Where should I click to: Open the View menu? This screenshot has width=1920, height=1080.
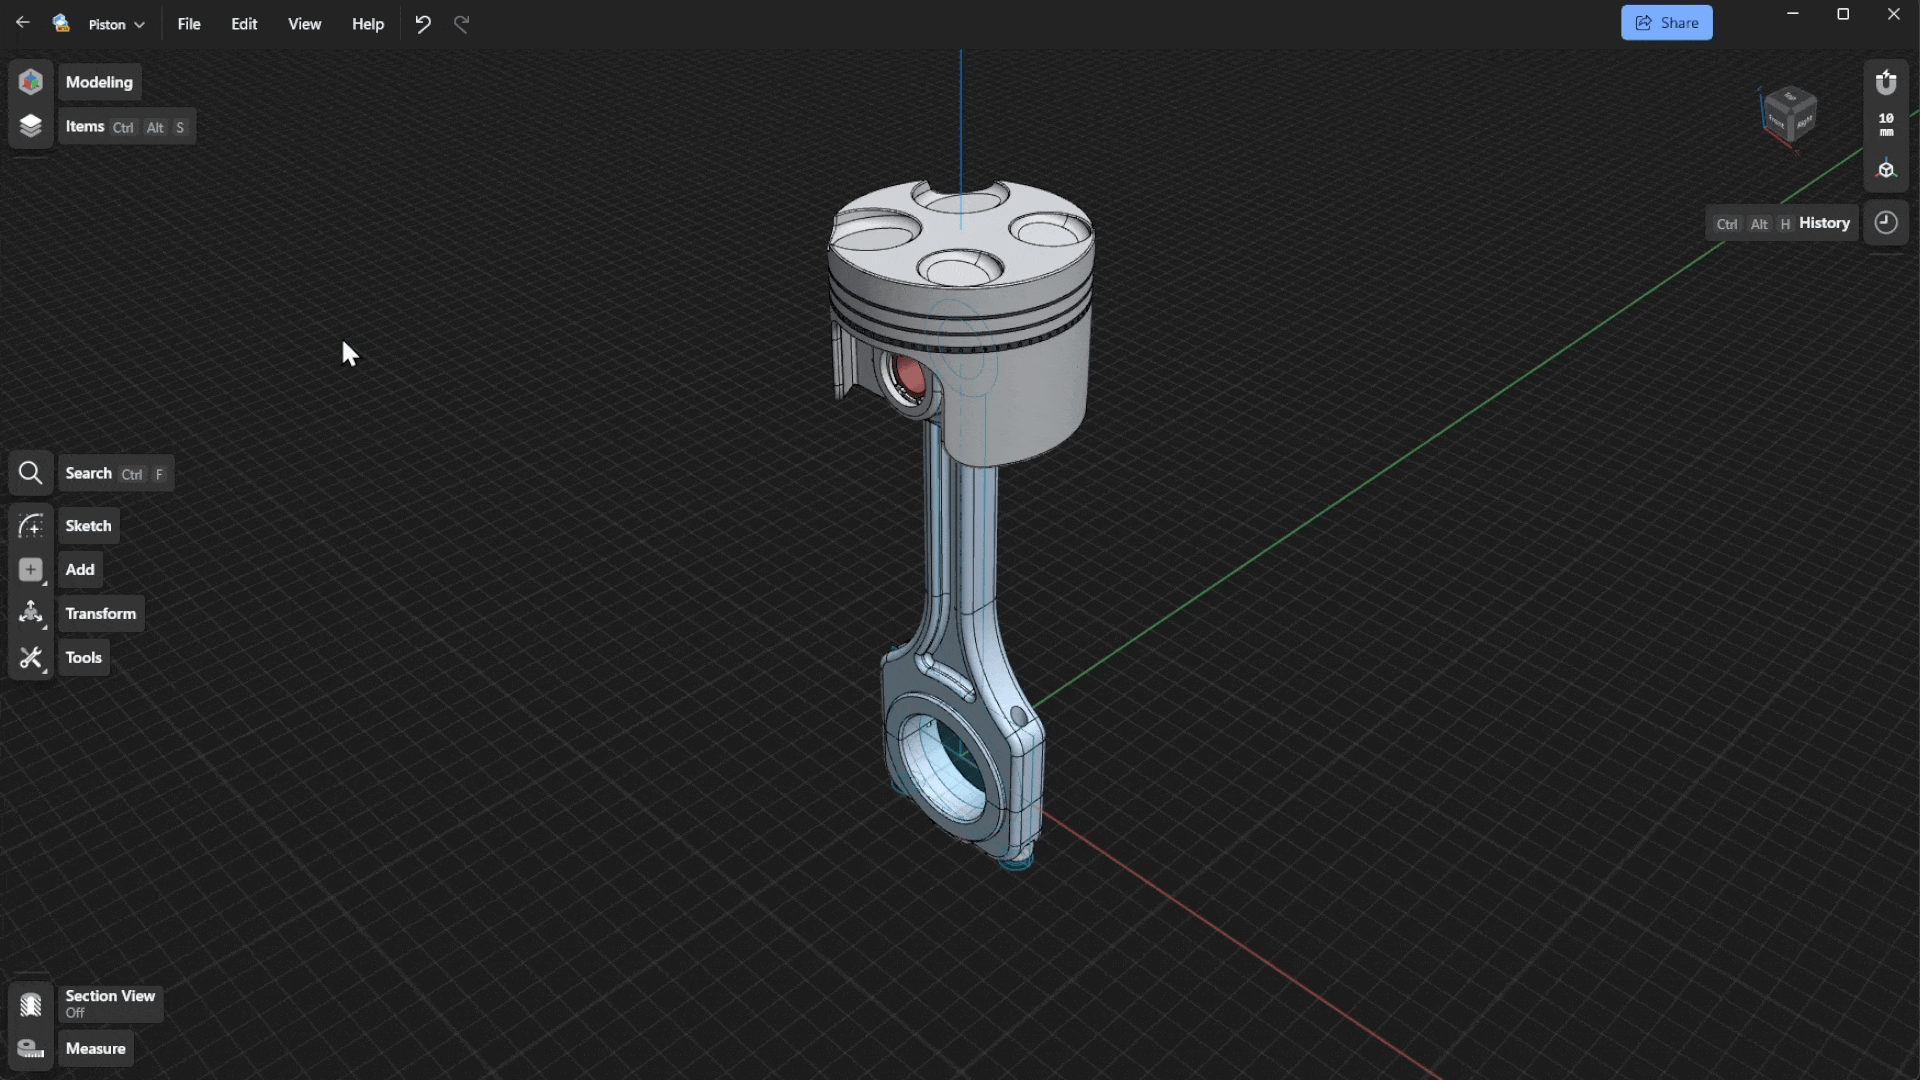coord(304,24)
